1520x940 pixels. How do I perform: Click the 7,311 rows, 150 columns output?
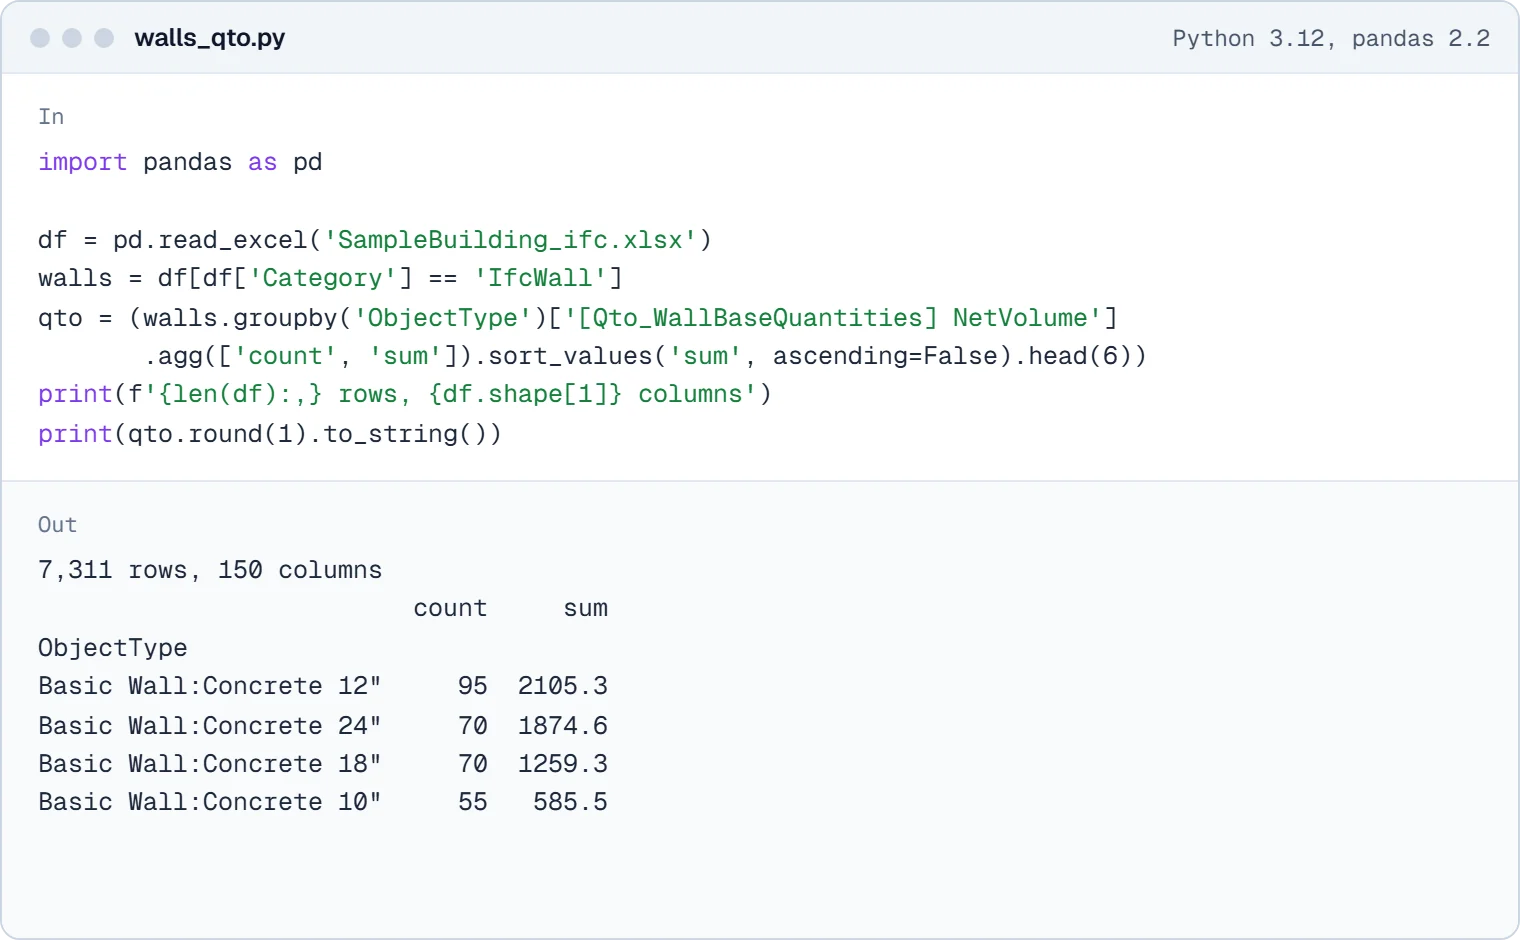pos(210,570)
